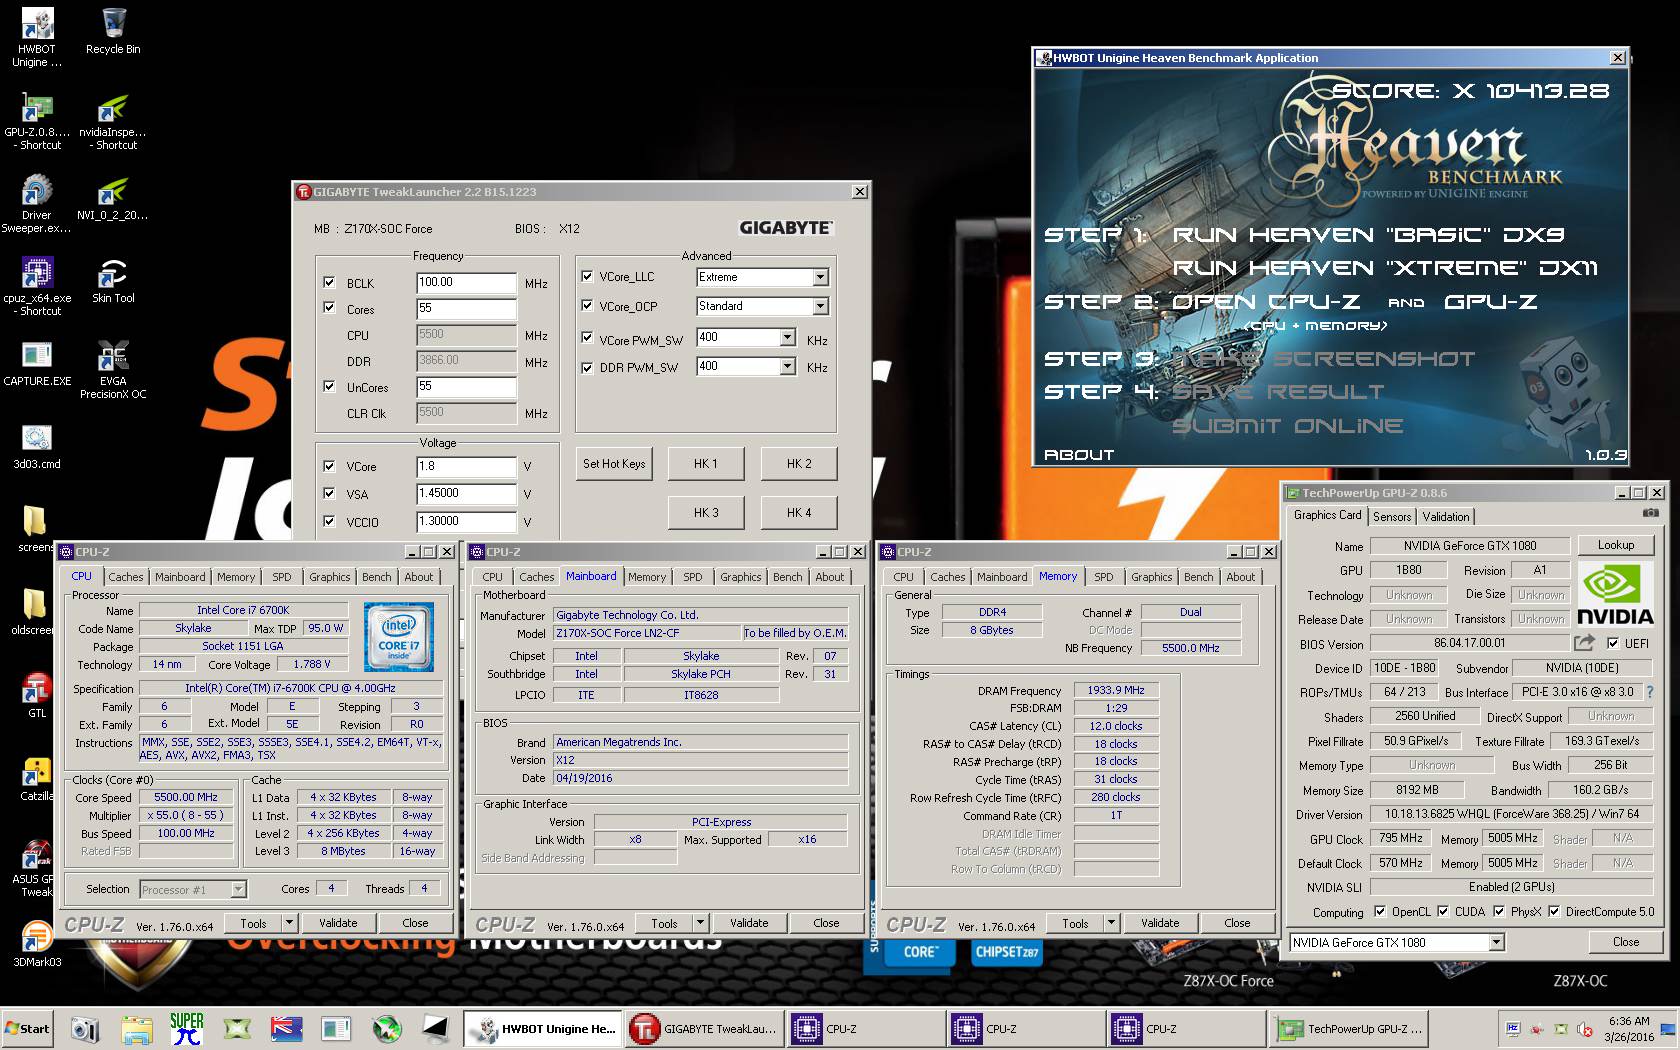This screenshot has height=1050, width=1680.
Task: Open the 3d03.cmd desktop icon
Action: (x=37, y=446)
